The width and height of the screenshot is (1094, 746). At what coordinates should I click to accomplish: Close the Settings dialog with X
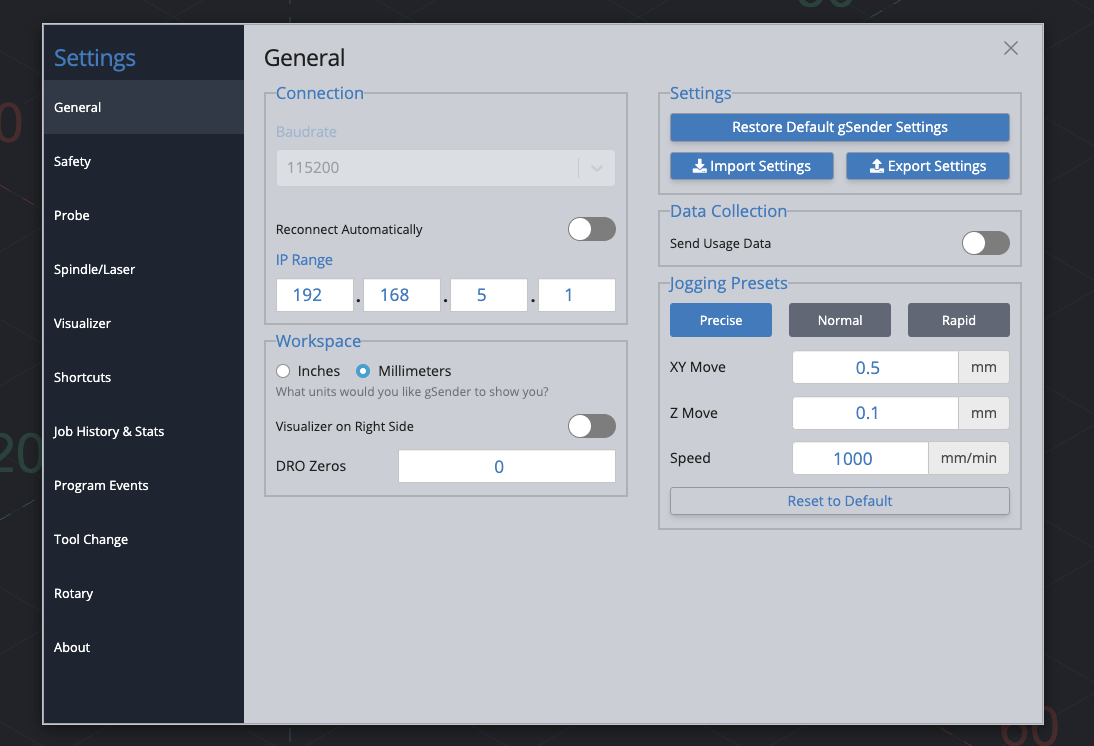[1010, 48]
